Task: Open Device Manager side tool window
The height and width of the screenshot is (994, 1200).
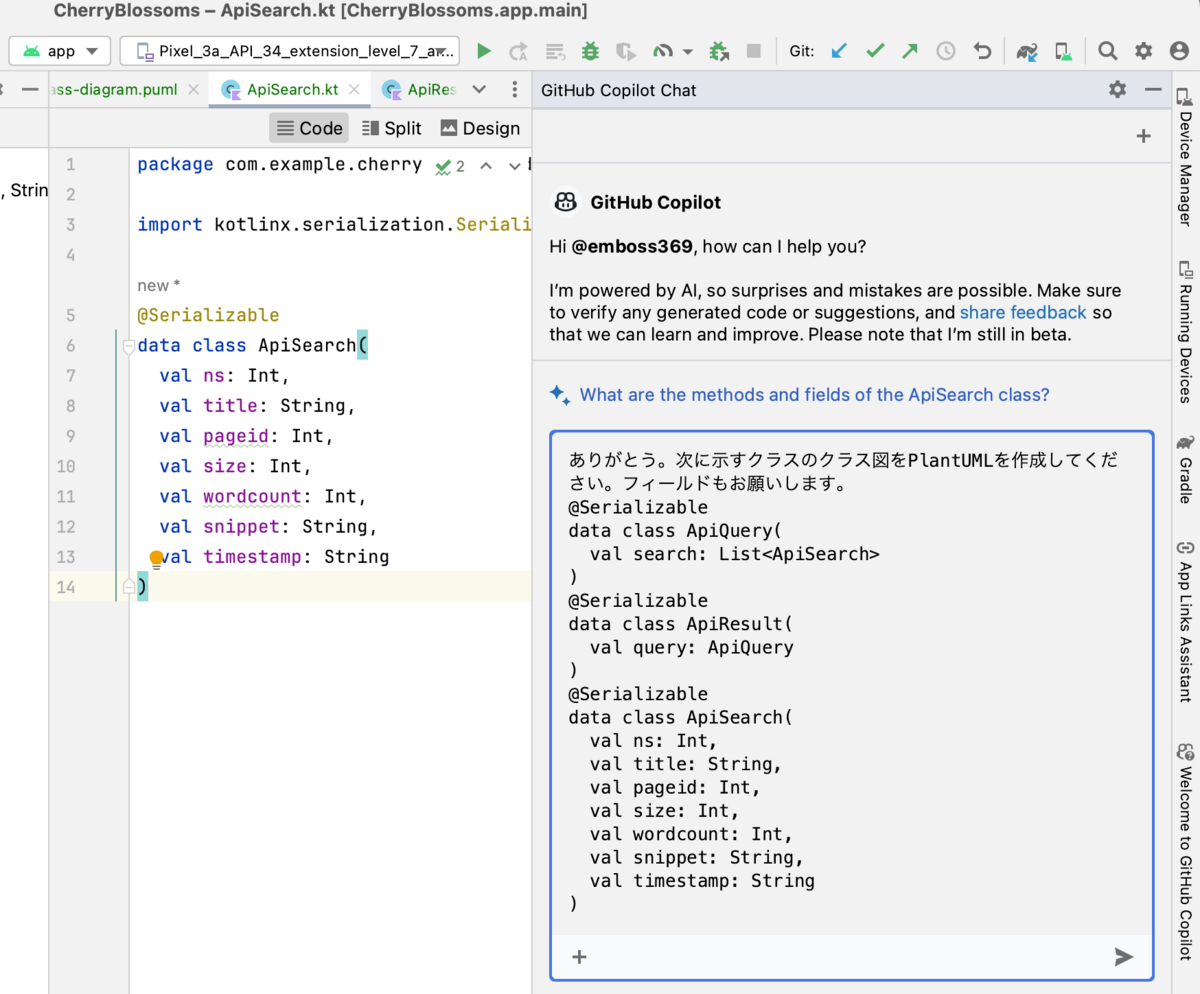Action: (x=1185, y=155)
